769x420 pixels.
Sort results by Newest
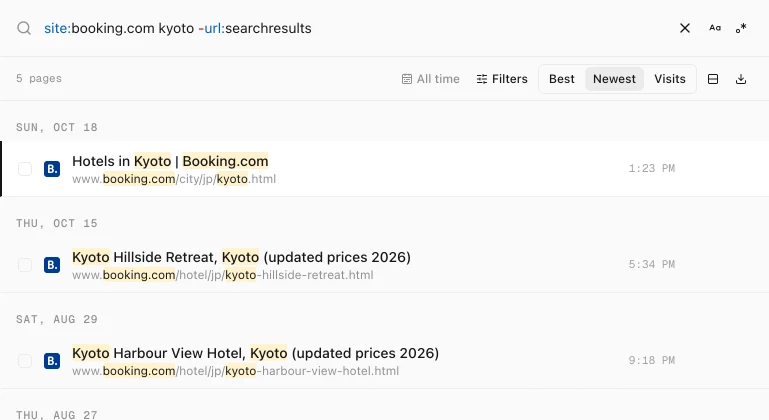coord(614,79)
